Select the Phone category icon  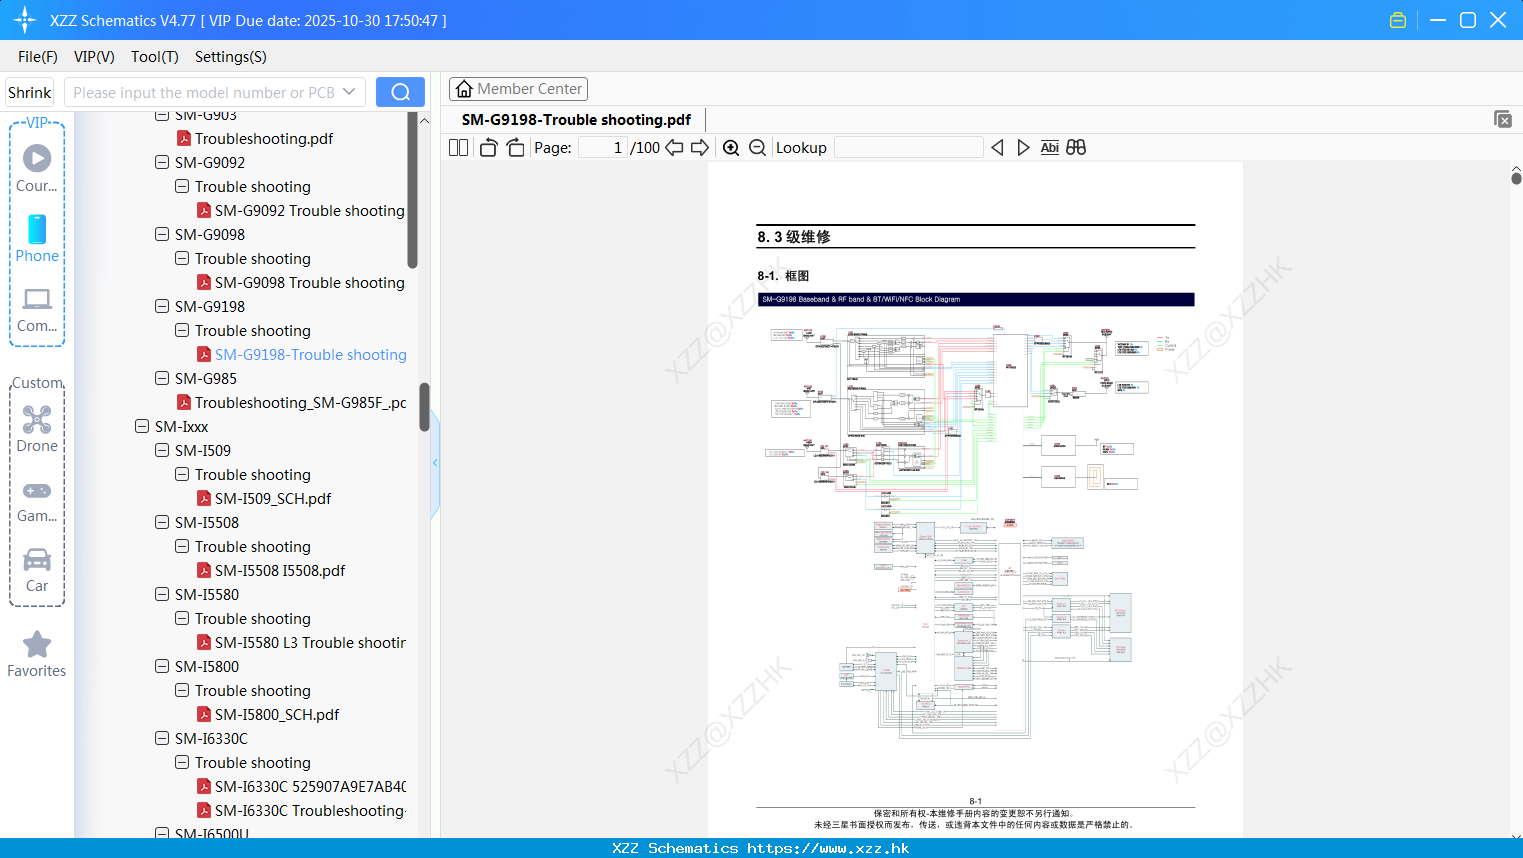[x=37, y=238]
